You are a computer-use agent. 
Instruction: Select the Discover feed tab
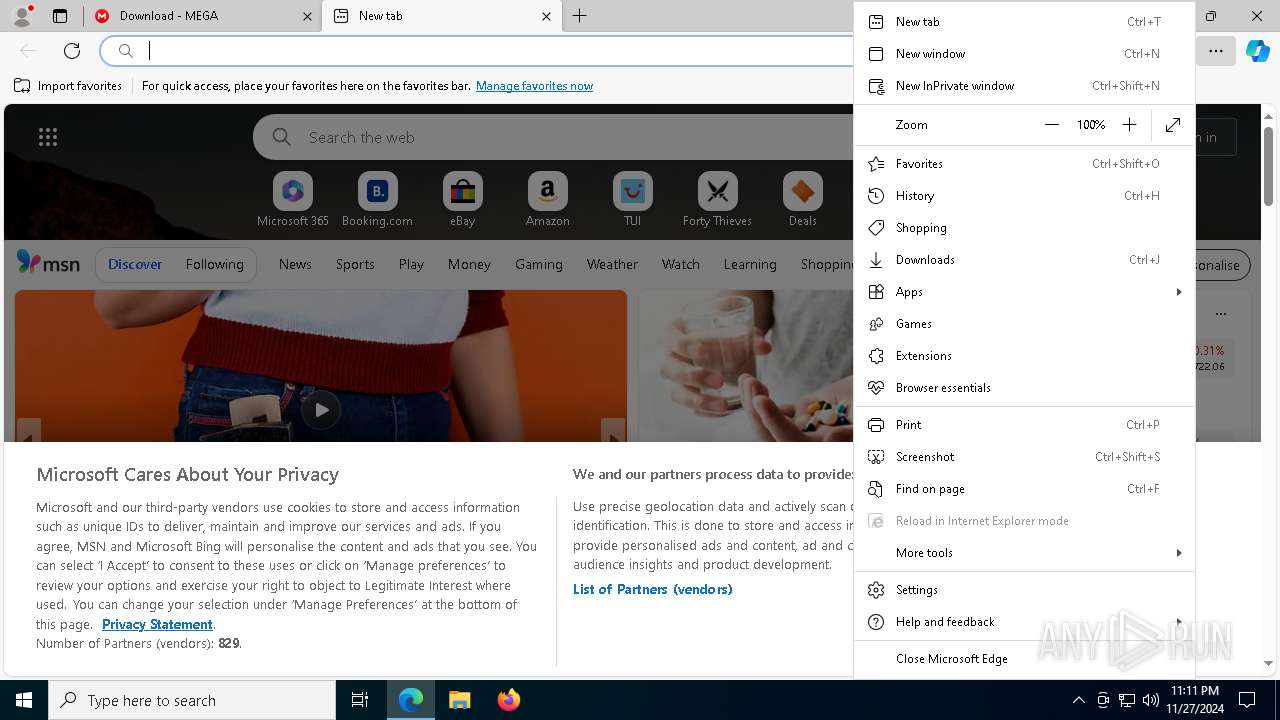tap(135, 264)
